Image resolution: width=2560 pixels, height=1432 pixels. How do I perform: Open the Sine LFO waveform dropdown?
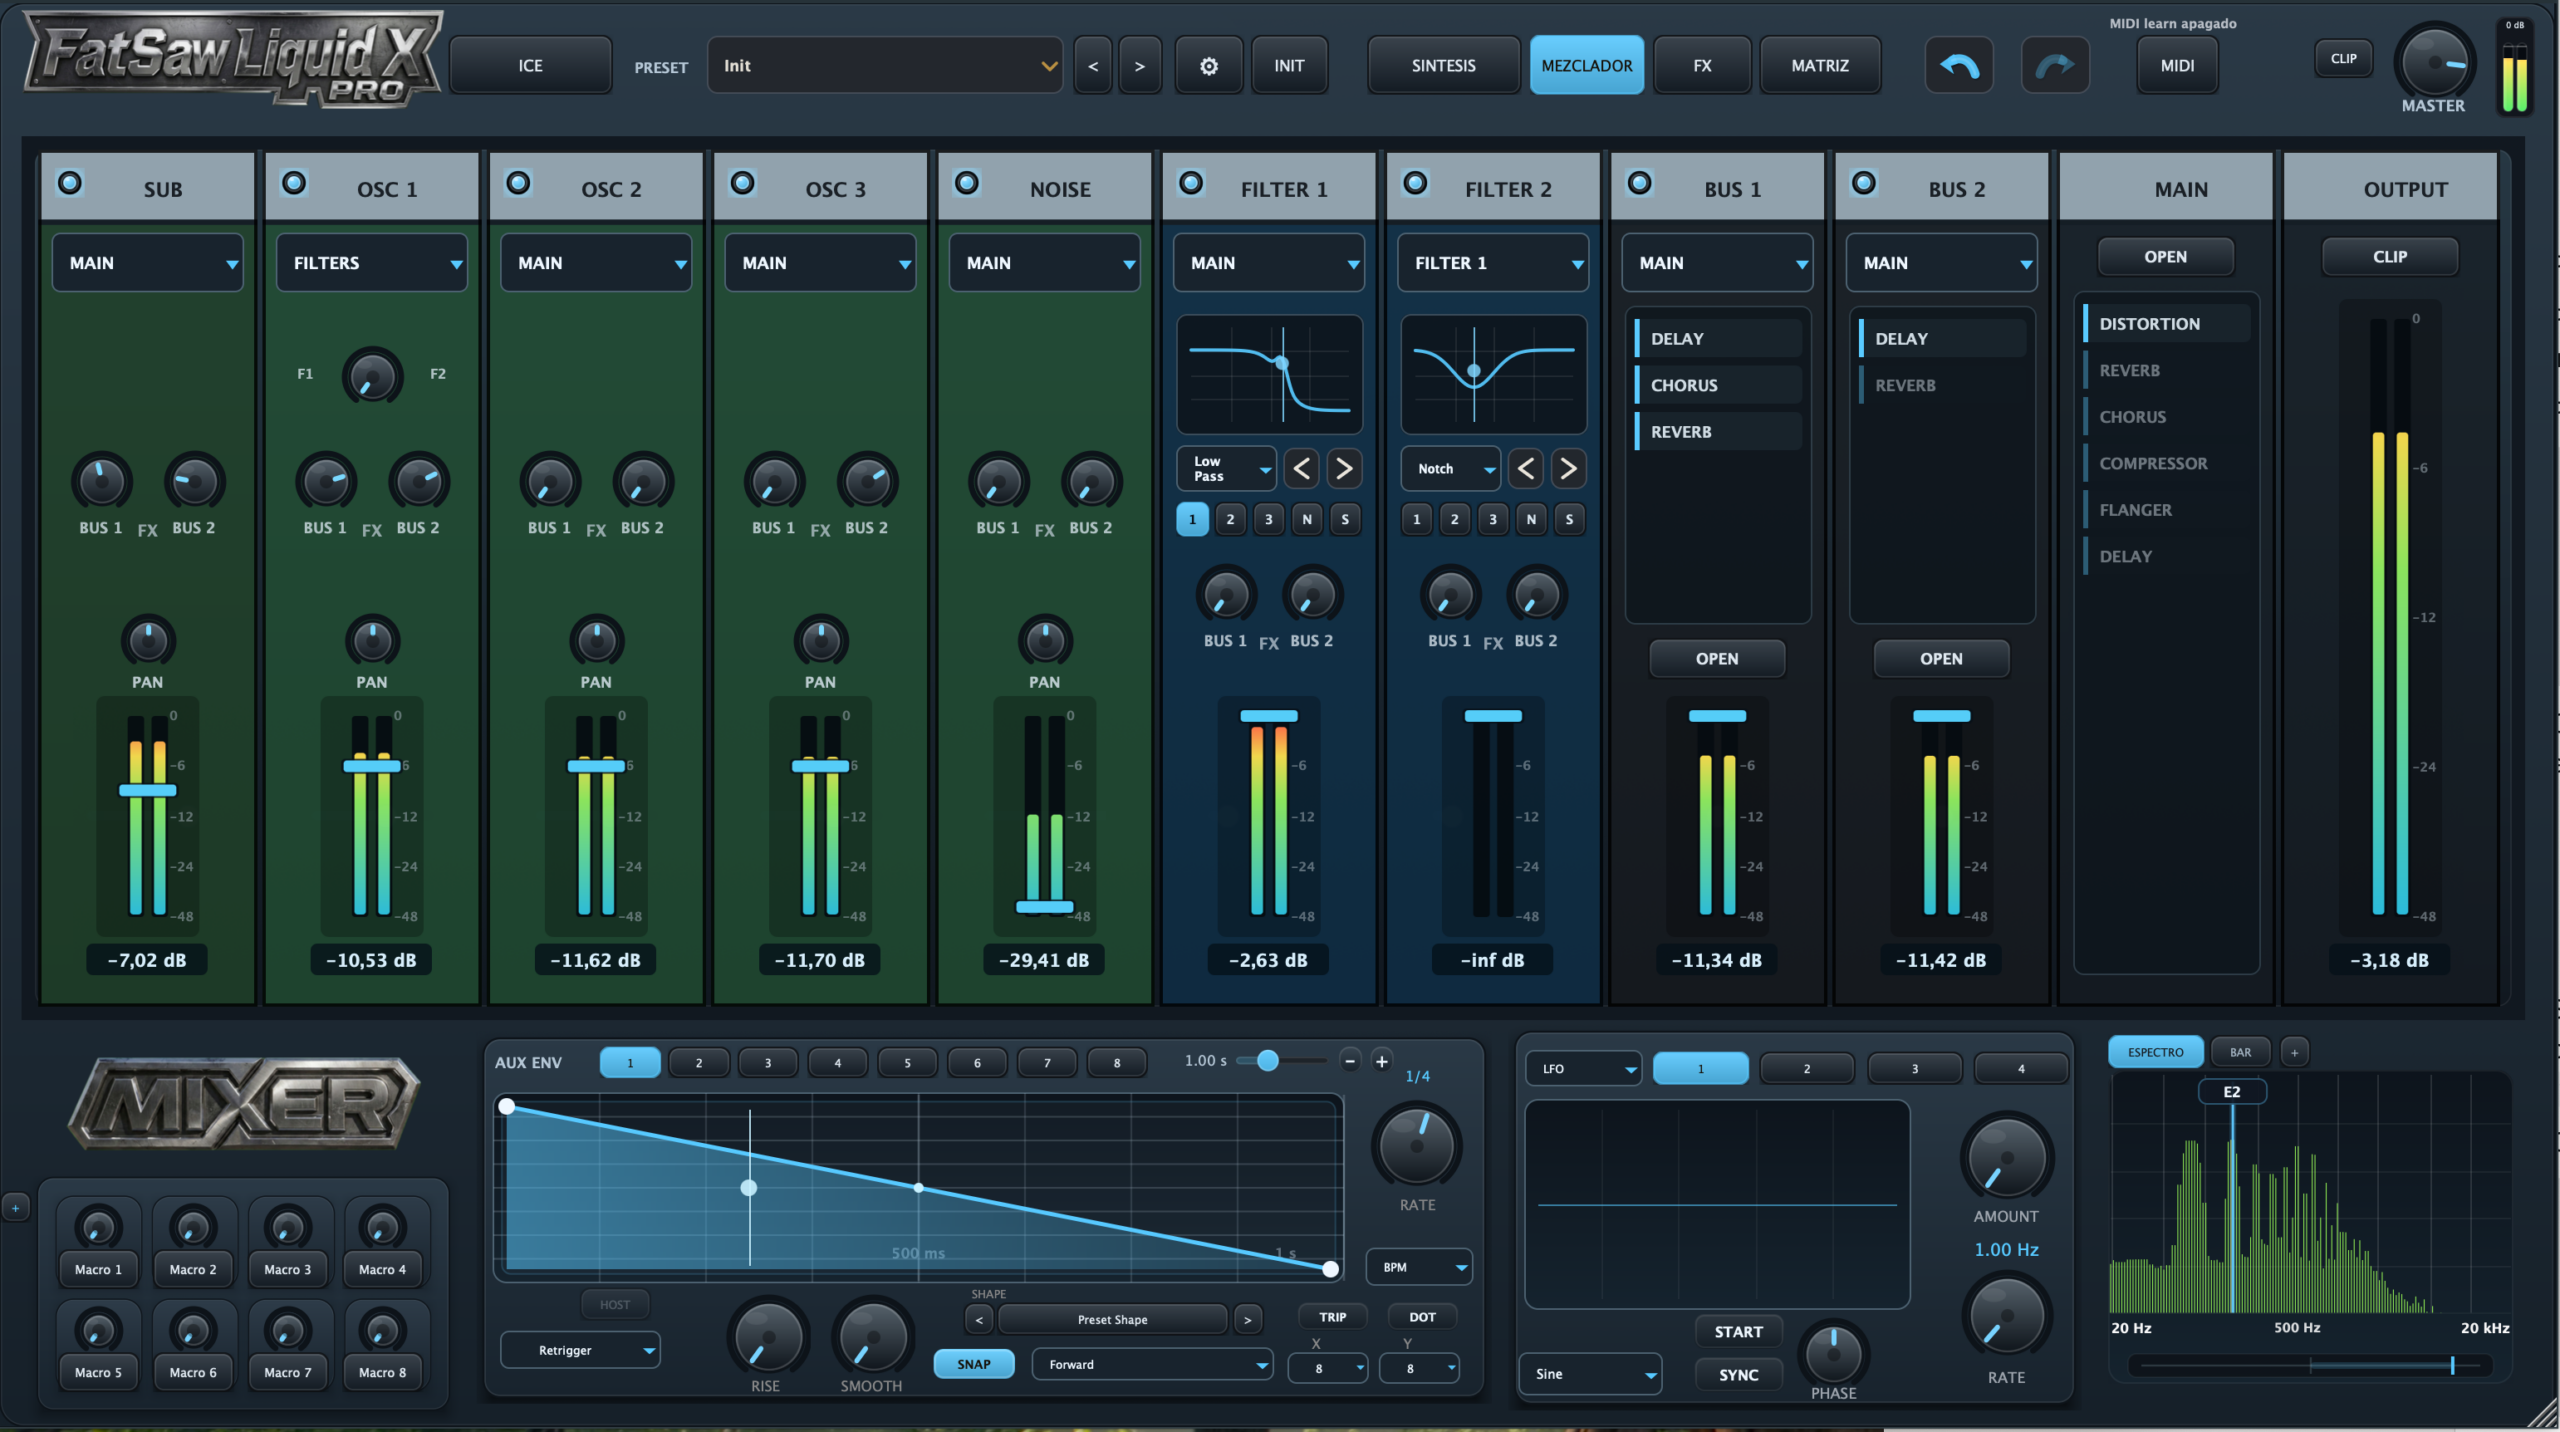point(1590,1374)
